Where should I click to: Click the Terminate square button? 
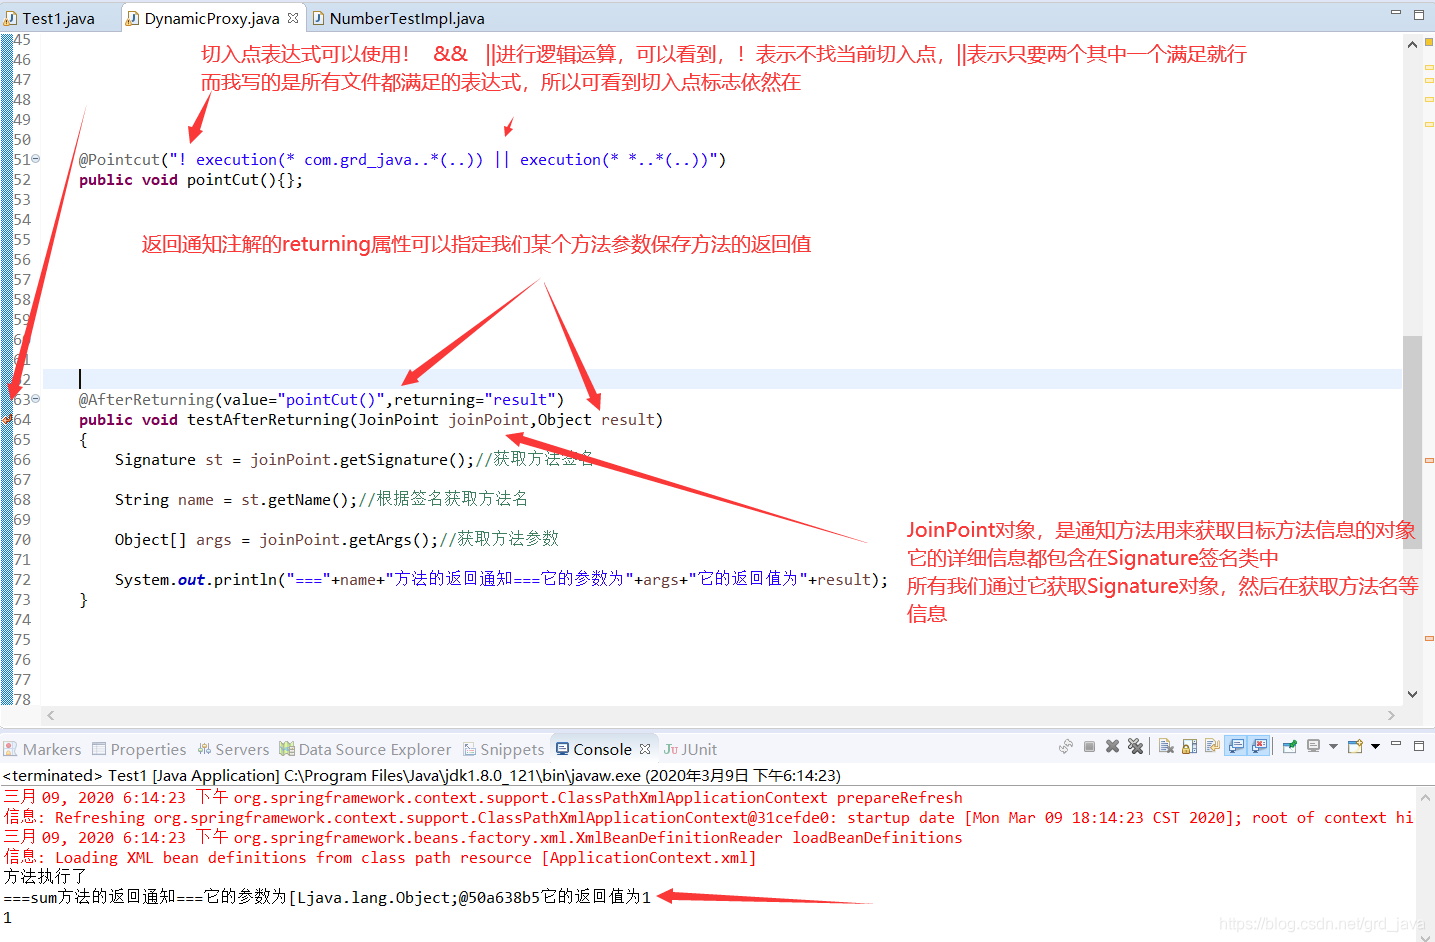tap(1089, 746)
